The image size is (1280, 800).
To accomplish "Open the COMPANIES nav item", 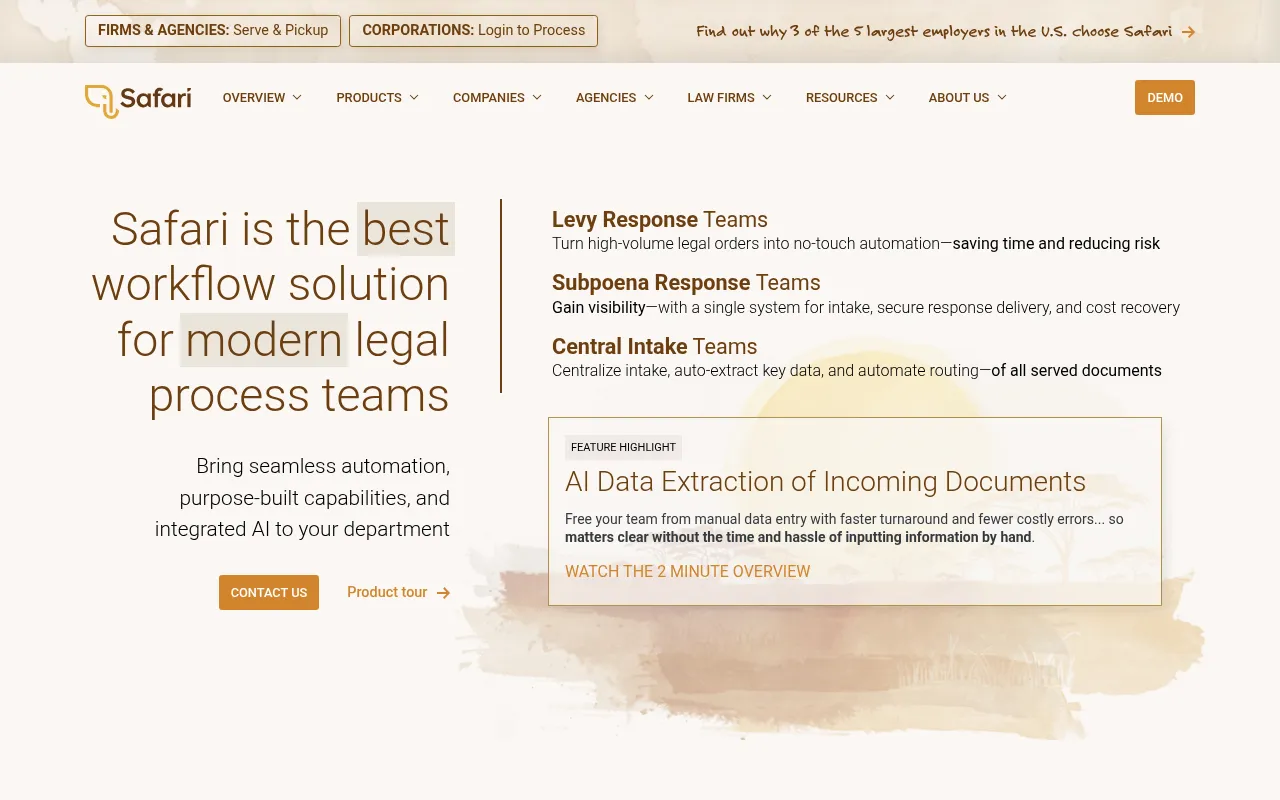I will click(x=489, y=98).
